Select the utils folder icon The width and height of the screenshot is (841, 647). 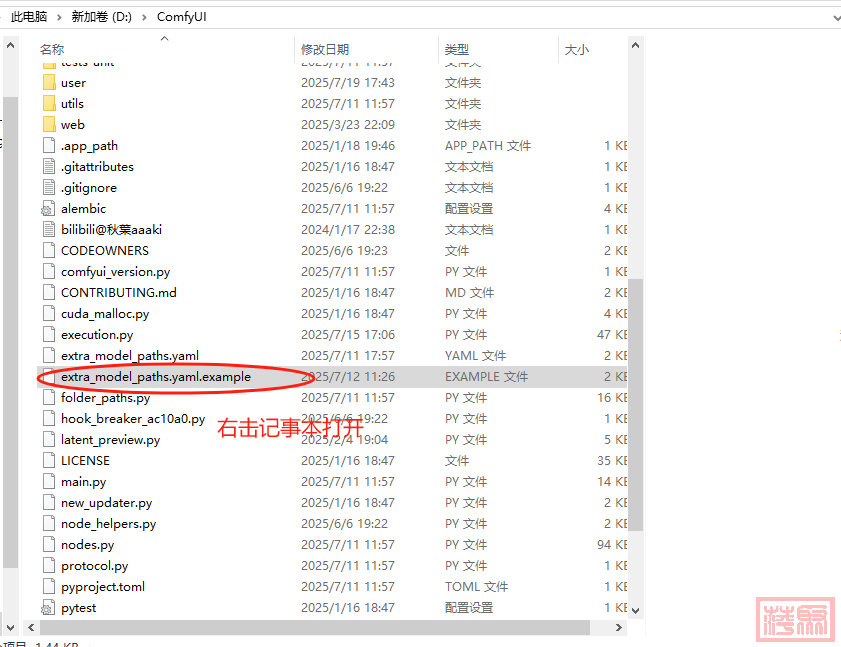click(49, 104)
